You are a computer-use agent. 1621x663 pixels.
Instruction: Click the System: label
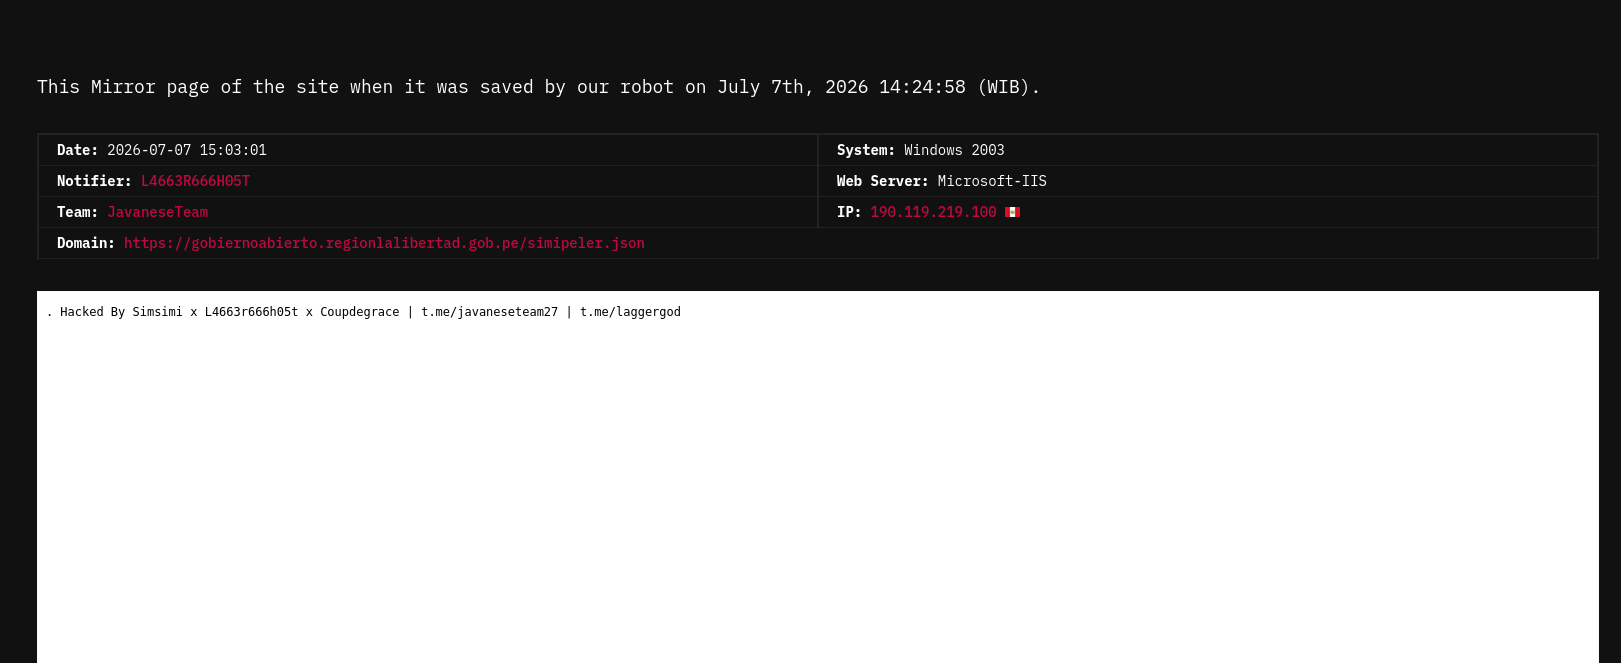coord(866,150)
